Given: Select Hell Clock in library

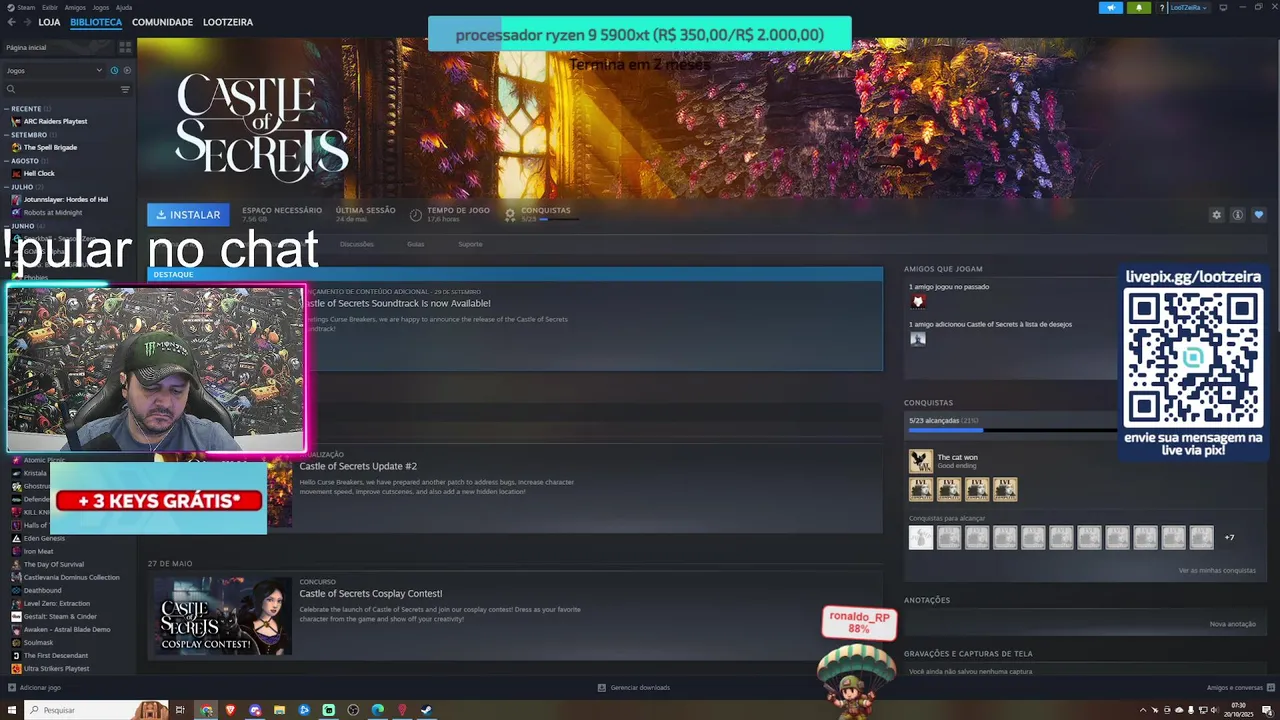Looking at the screenshot, I should click(x=39, y=173).
